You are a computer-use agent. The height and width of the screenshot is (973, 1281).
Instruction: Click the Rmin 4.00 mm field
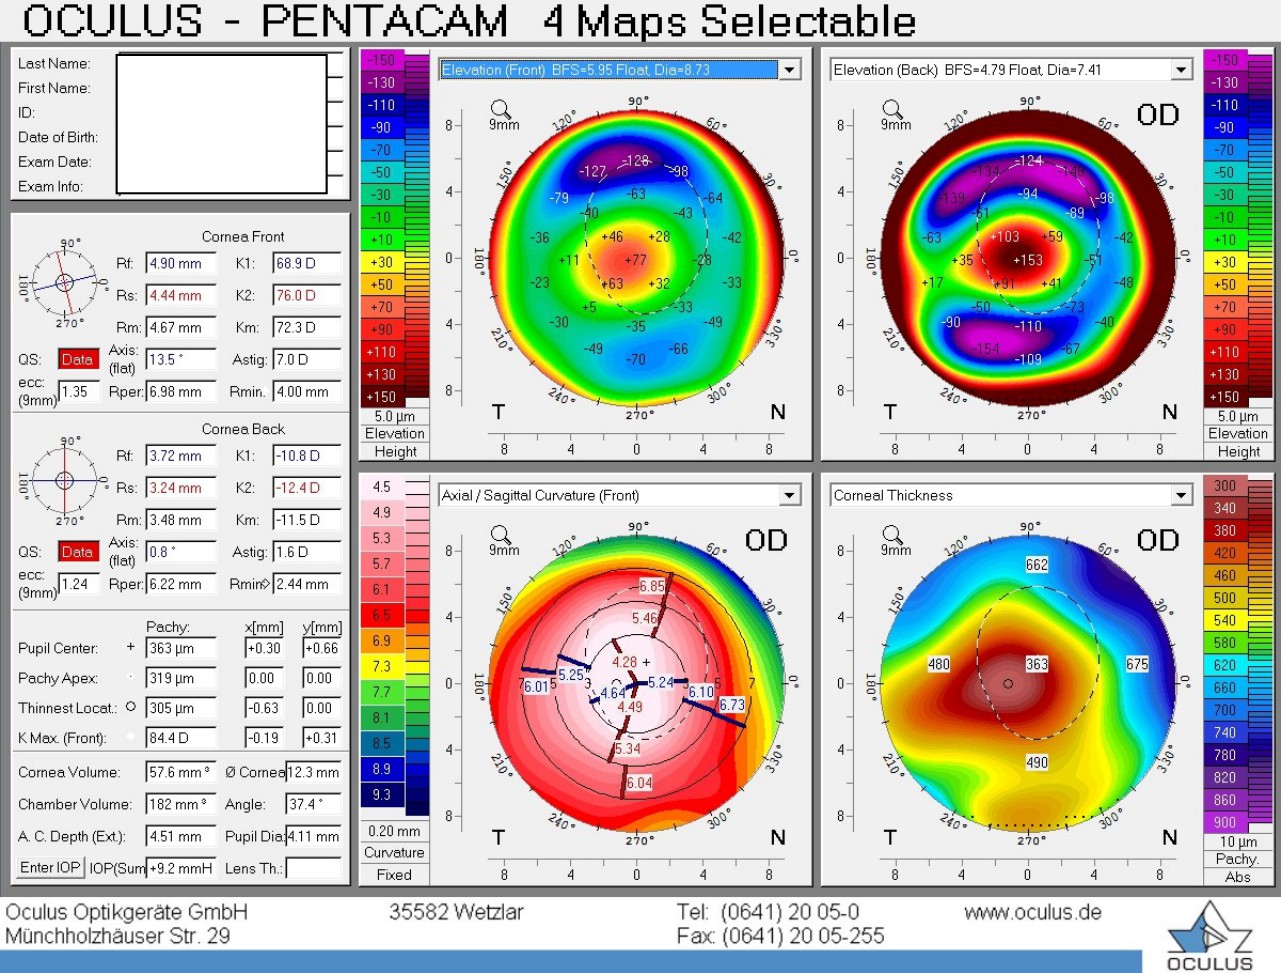tap(307, 392)
